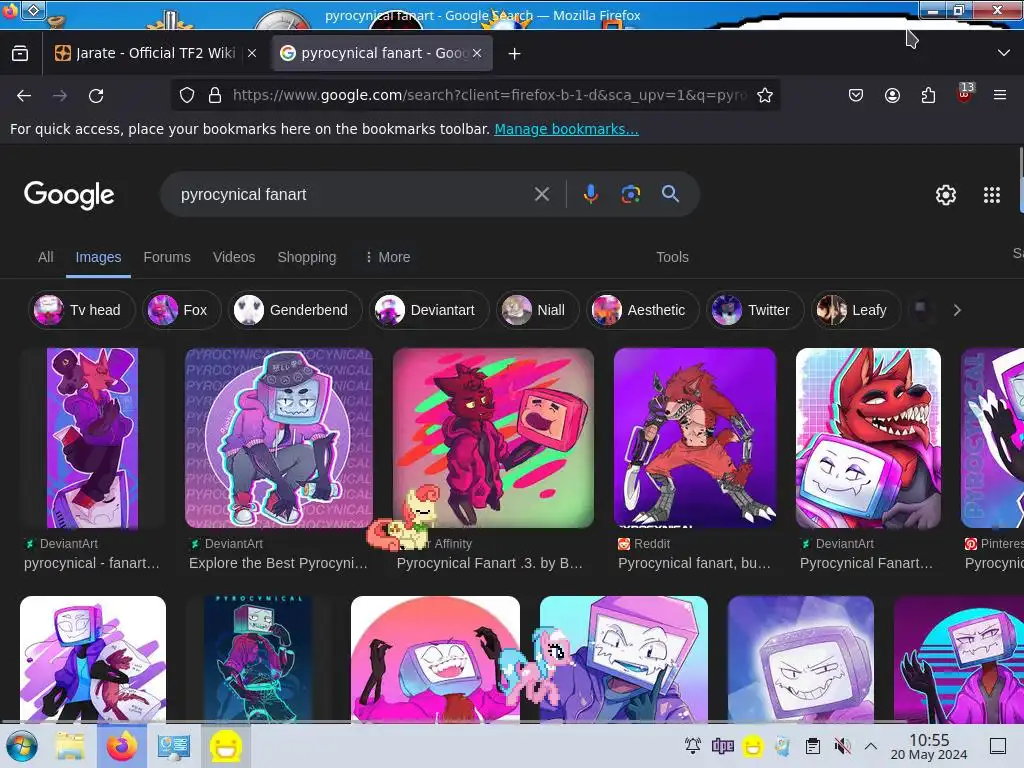Reload the current page
This screenshot has height=768, width=1024.
point(96,96)
